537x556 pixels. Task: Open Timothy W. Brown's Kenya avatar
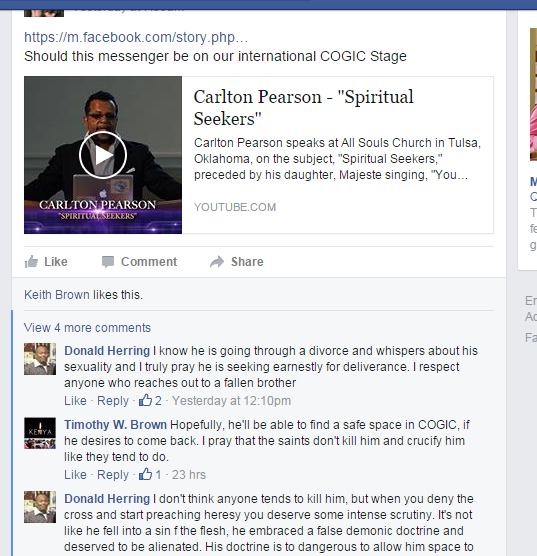40,433
